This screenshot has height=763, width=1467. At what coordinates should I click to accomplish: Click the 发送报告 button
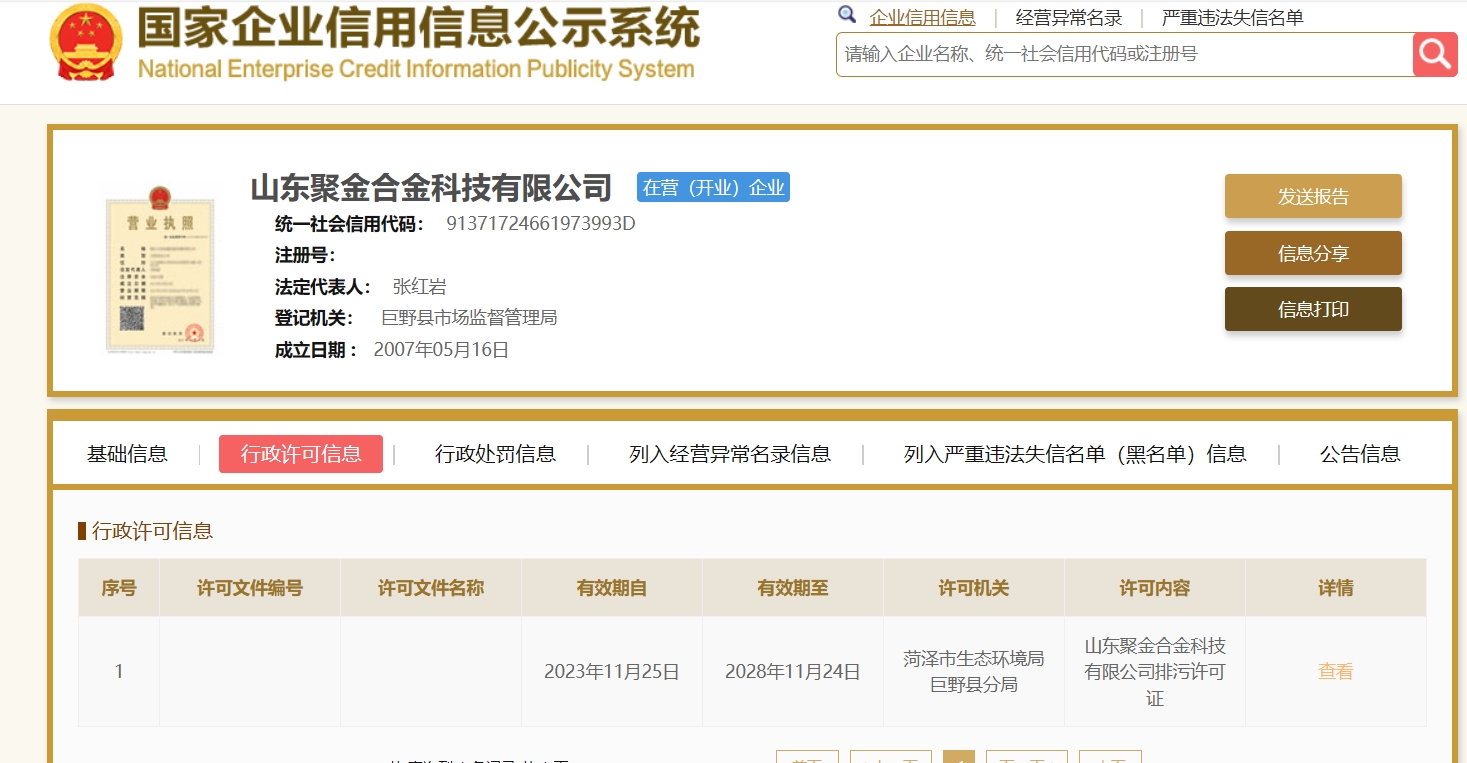tap(1313, 196)
